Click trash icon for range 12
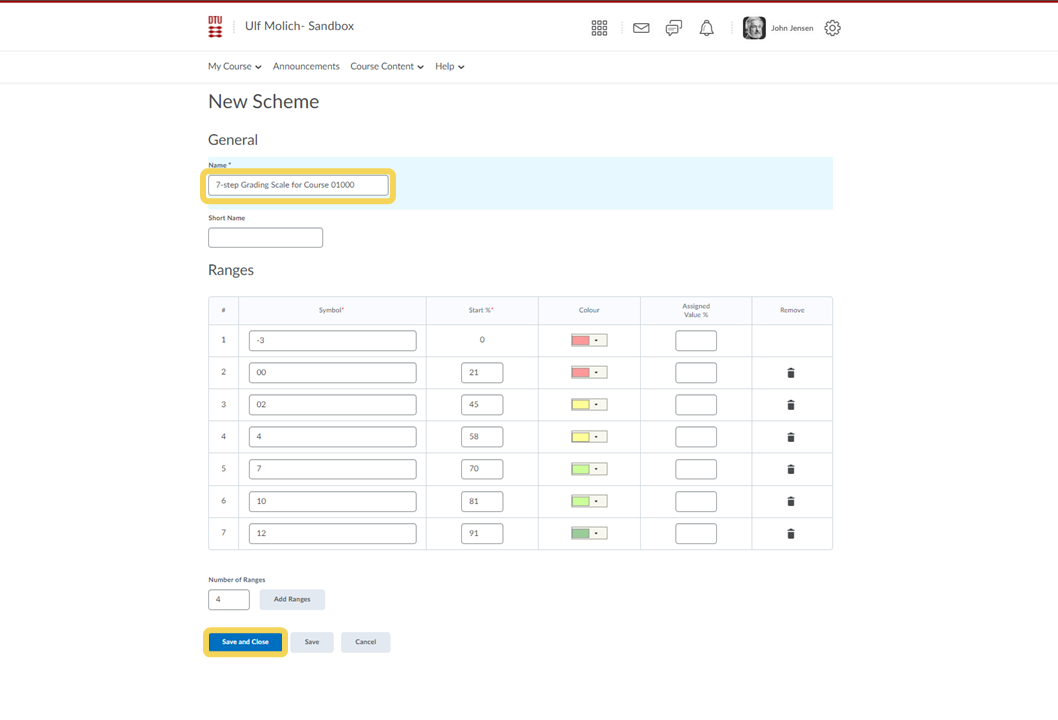Viewport: 1058px width, 720px height. tap(791, 534)
